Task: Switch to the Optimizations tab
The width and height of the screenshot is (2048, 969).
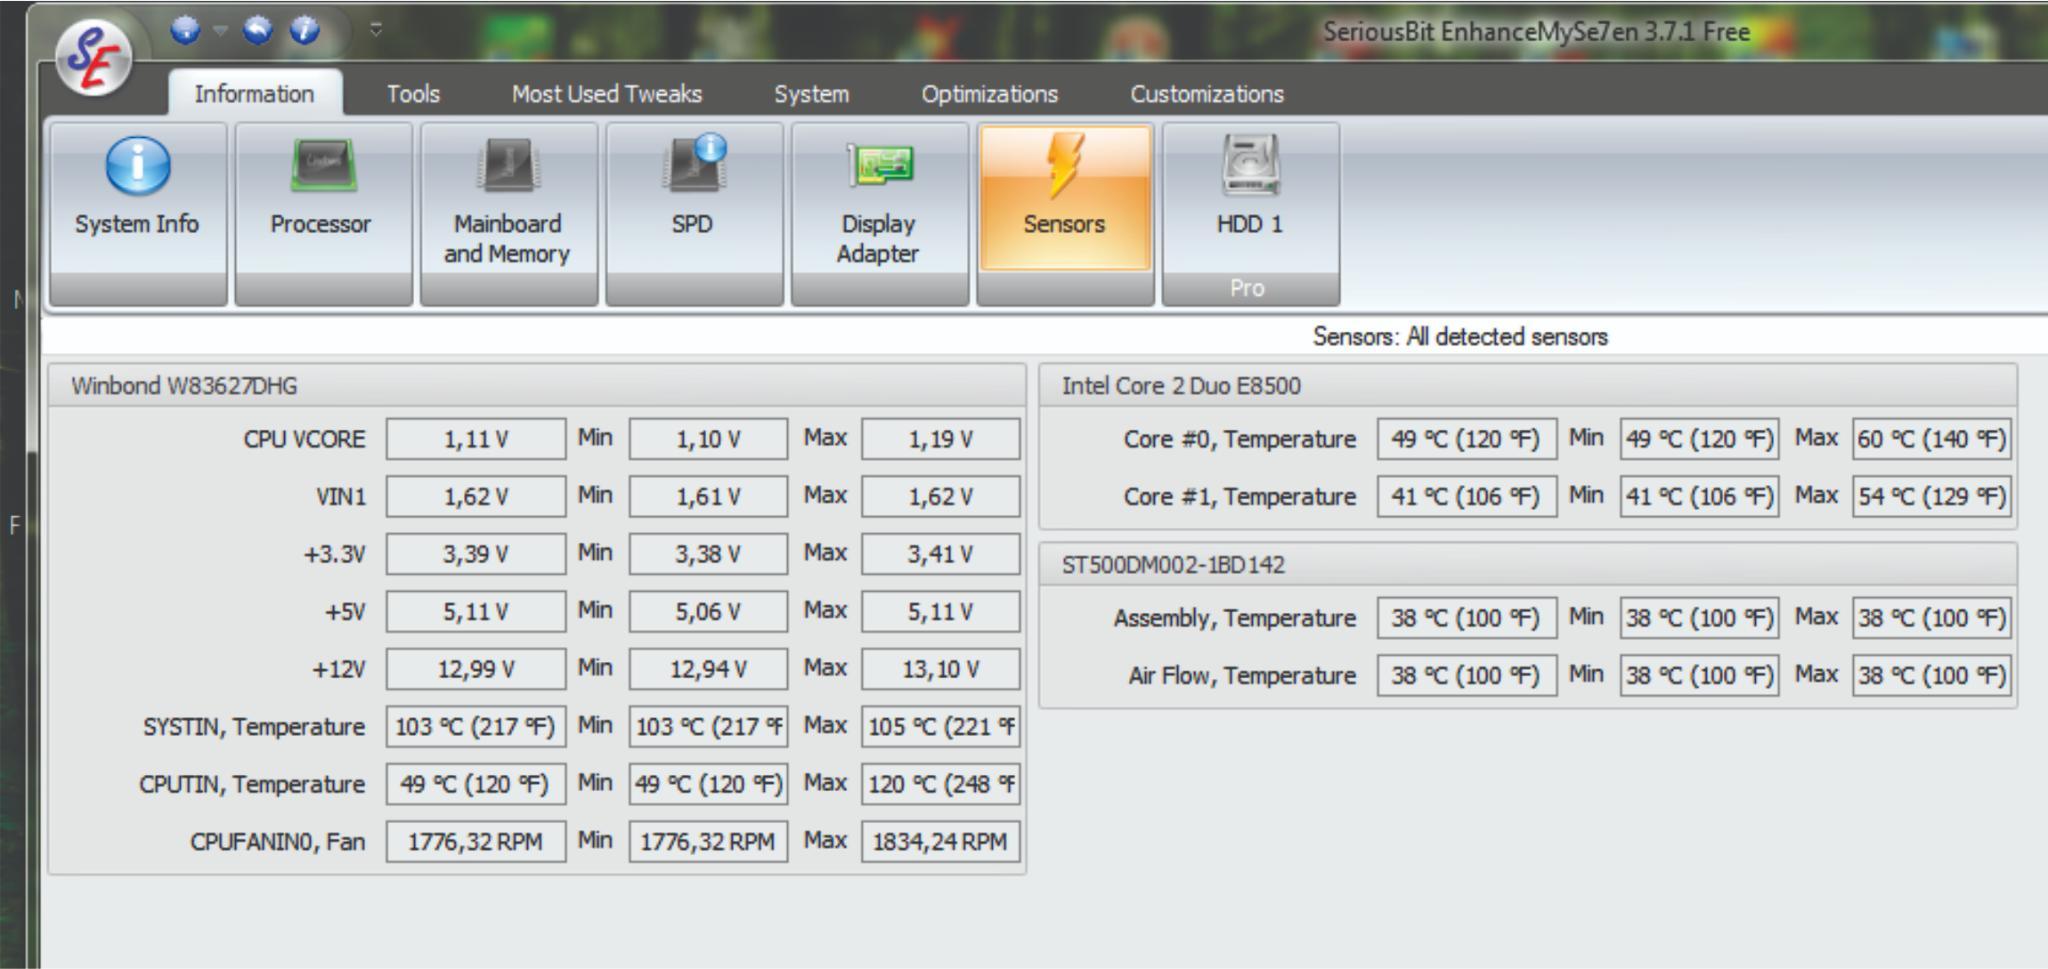Action: click(x=989, y=94)
